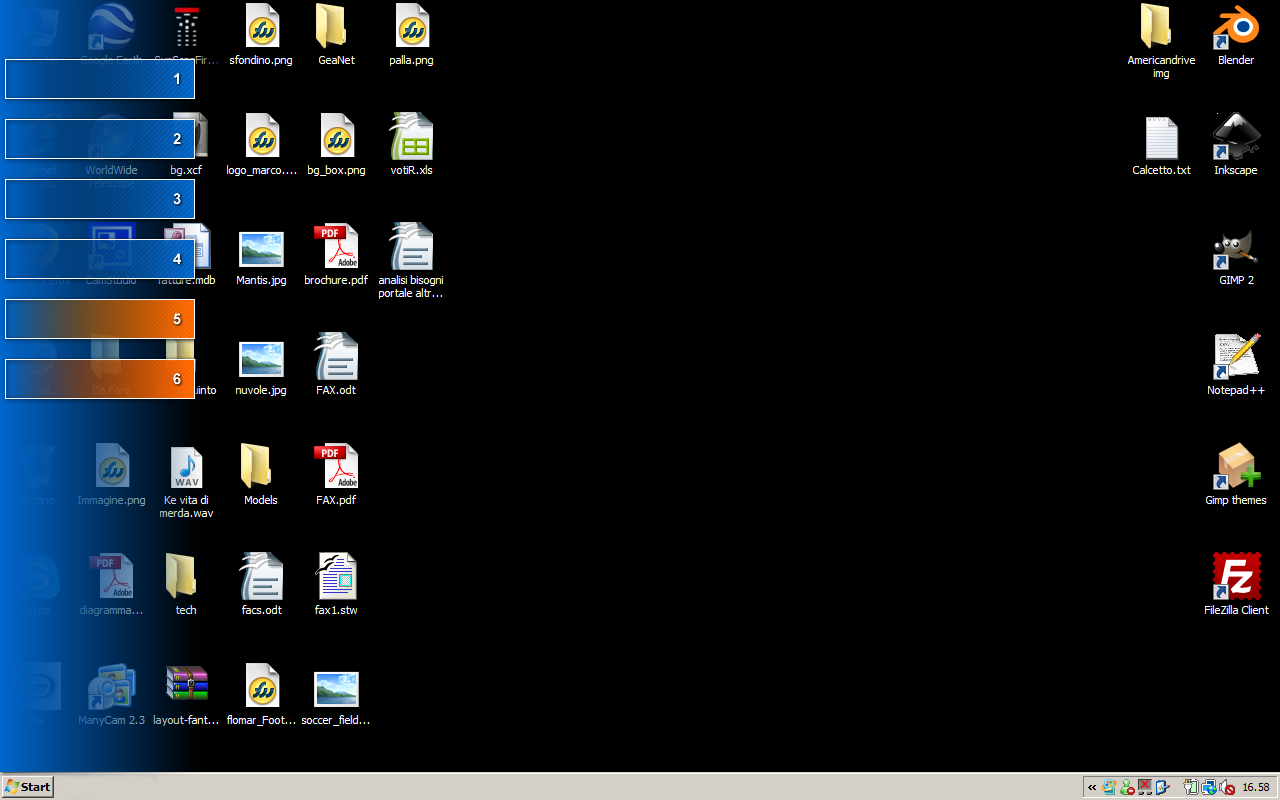Click the orange bar numbered 5
The image size is (1280, 800).
pyautogui.click(x=100, y=319)
